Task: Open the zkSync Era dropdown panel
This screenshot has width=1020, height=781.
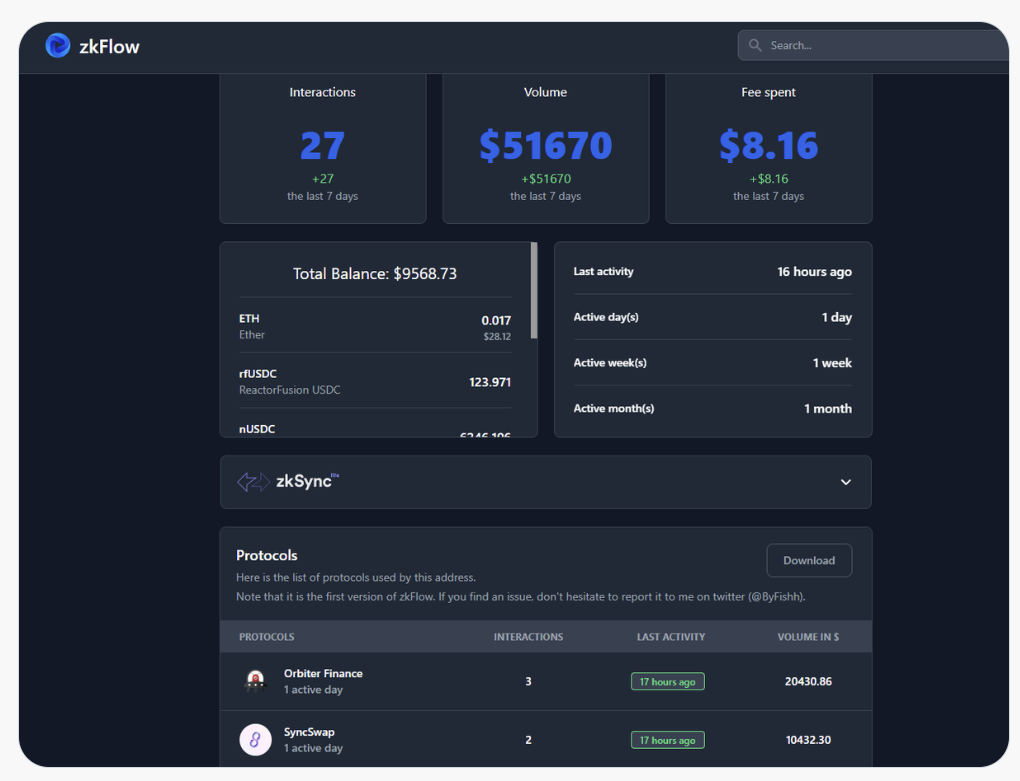Action: pos(545,482)
